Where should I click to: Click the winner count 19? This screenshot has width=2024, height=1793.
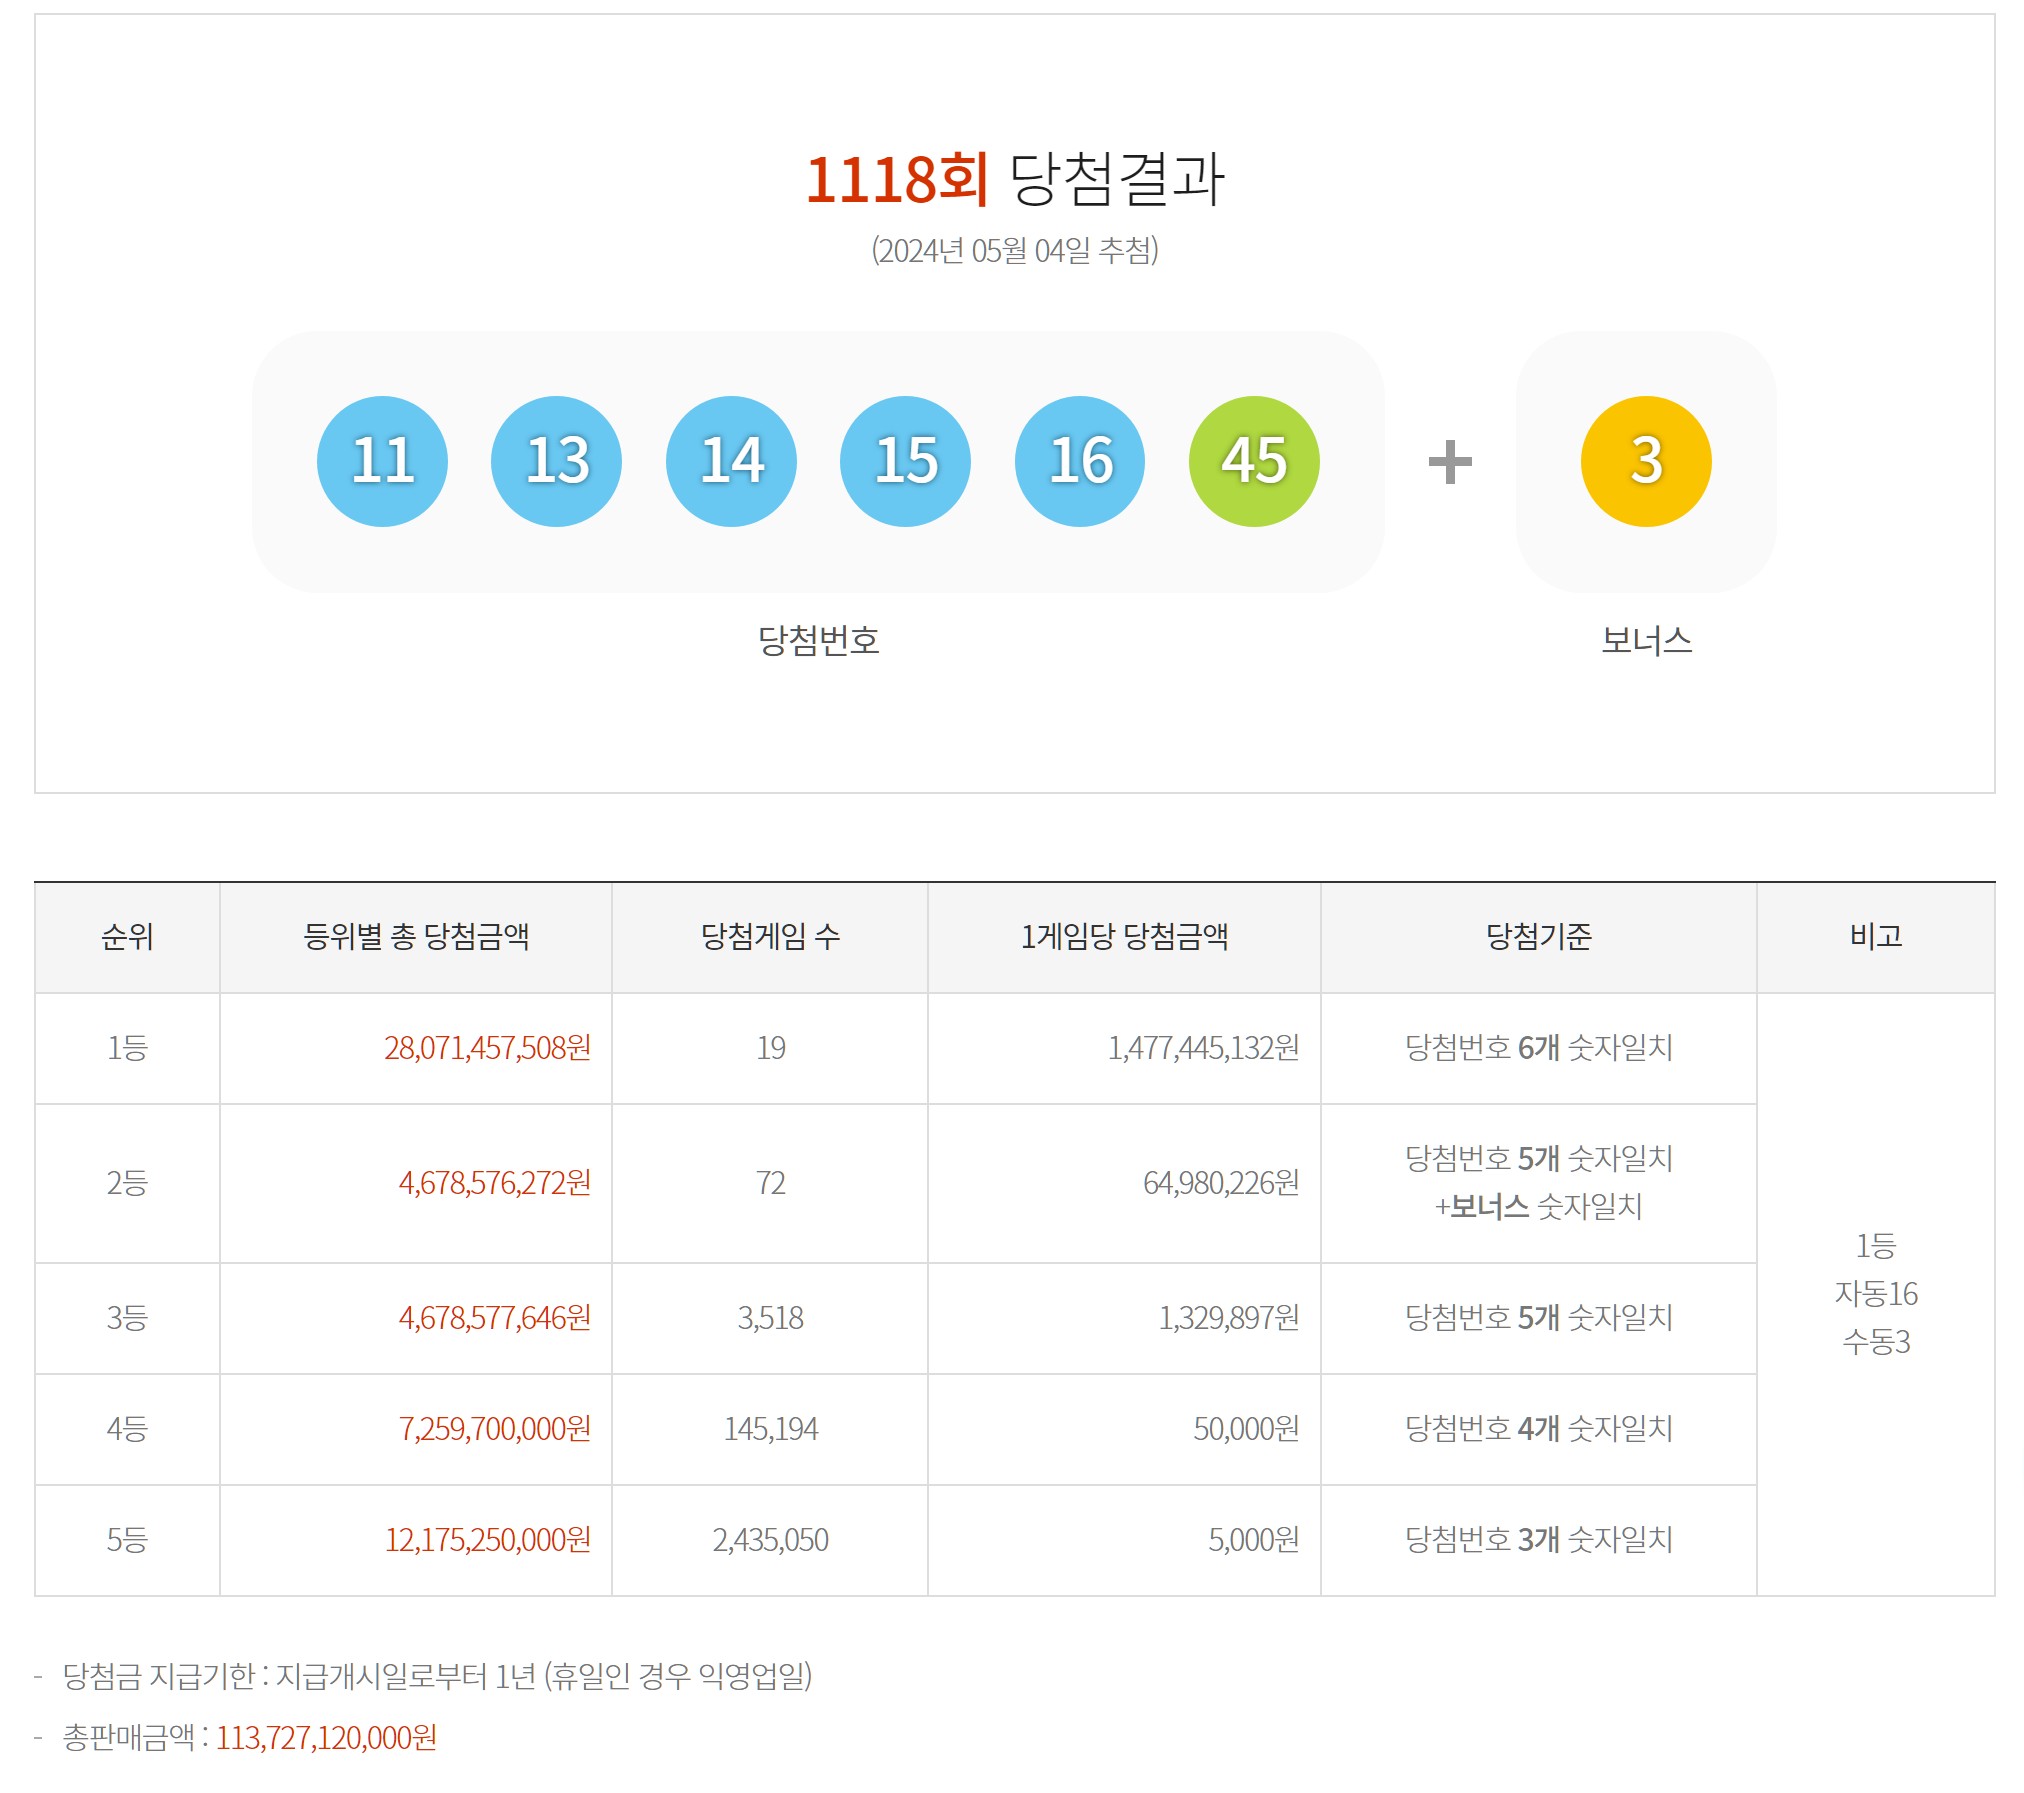point(771,1048)
